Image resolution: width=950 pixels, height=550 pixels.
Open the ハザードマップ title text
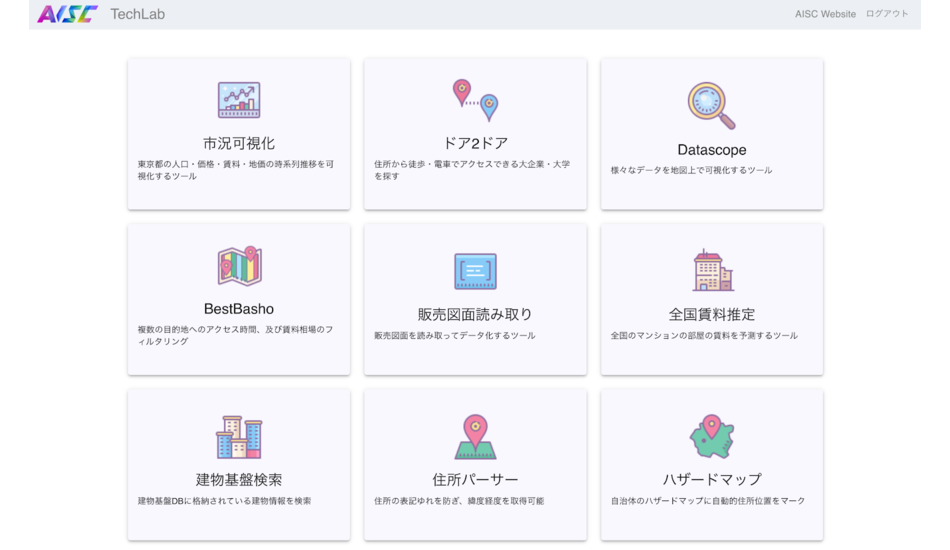click(712, 479)
